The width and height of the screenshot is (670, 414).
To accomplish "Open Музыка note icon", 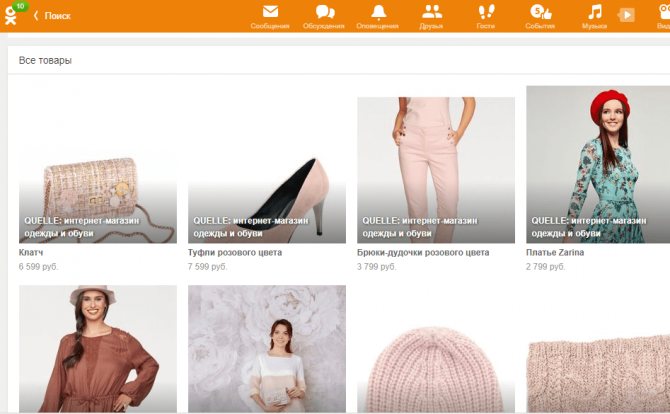I will (594, 12).
